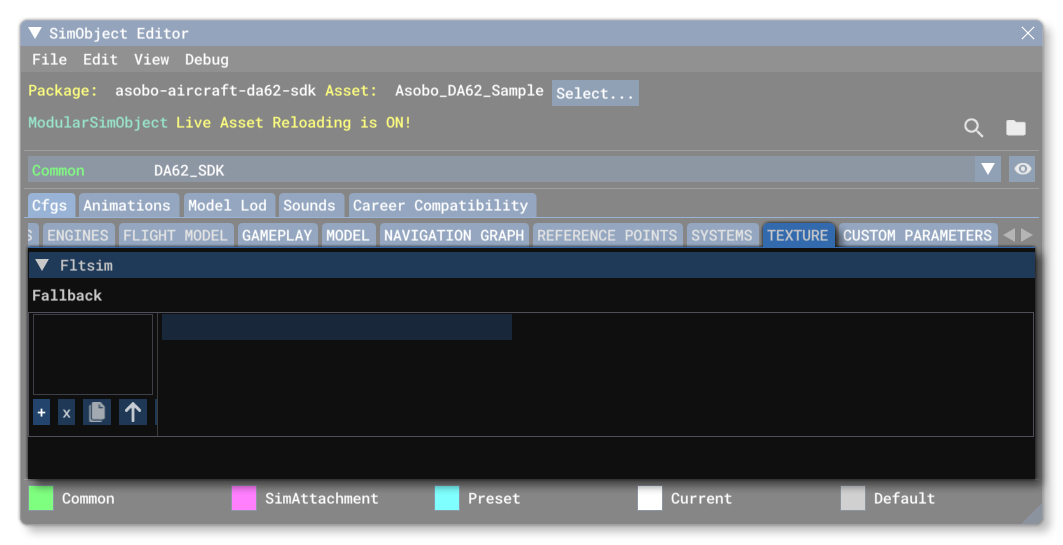Select the SYSTEMS config tab

pyautogui.click(x=723, y=235)
